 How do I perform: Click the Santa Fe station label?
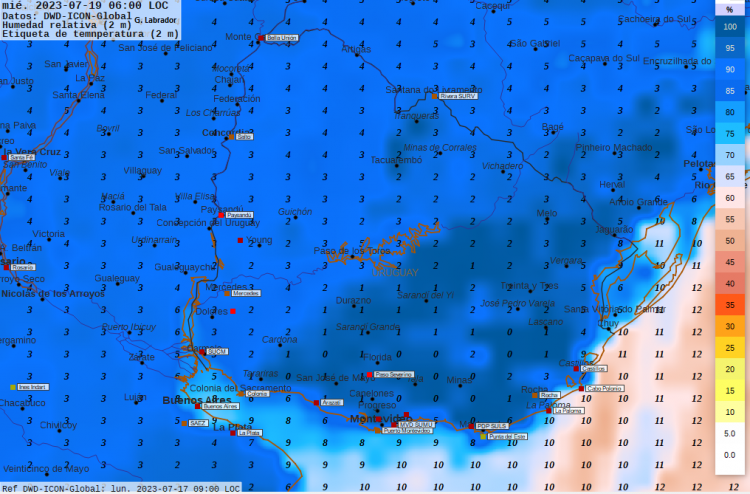[21, 157]
